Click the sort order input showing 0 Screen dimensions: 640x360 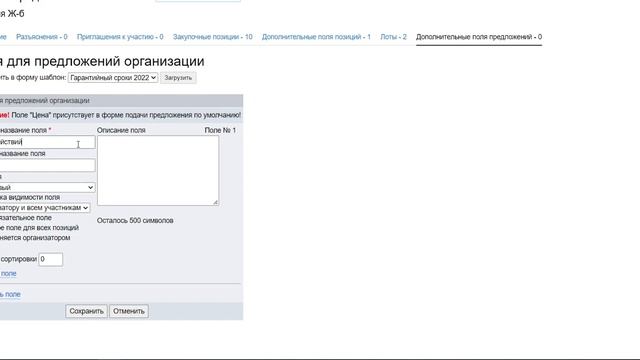pos(51,259)
